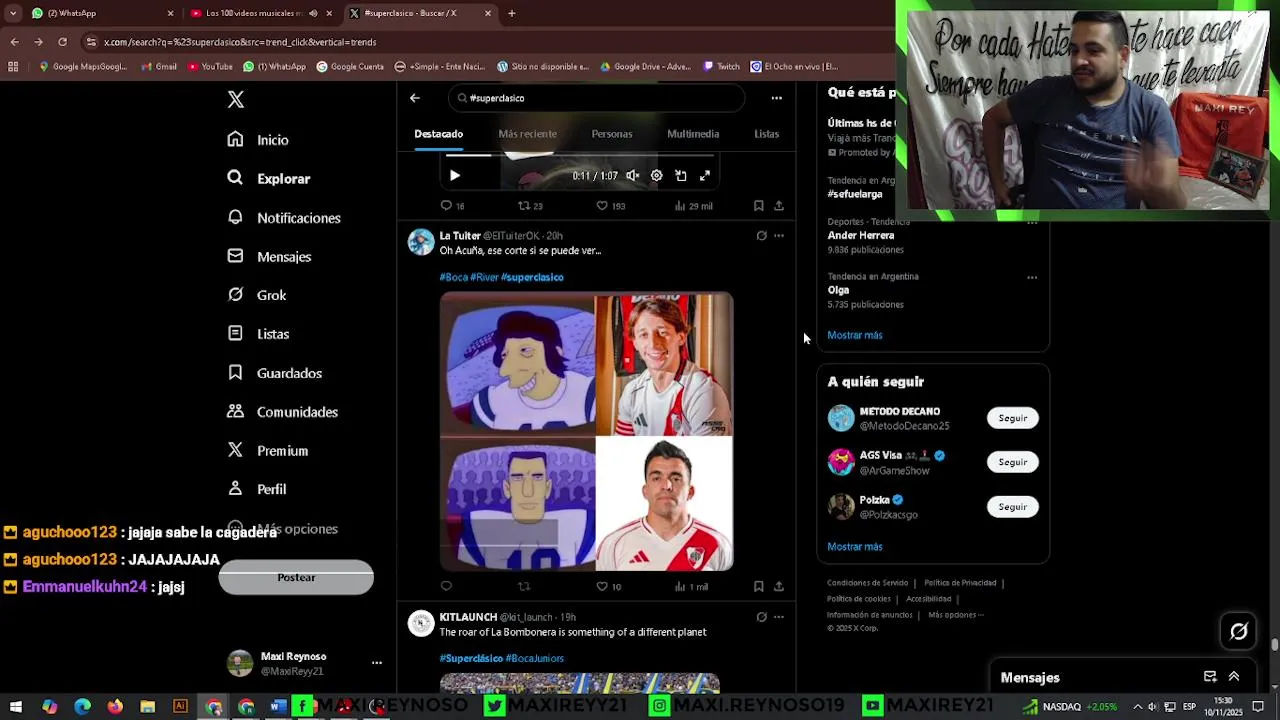
Task: Click the #BocaJuniors hashtag
Action: (534, 658)
